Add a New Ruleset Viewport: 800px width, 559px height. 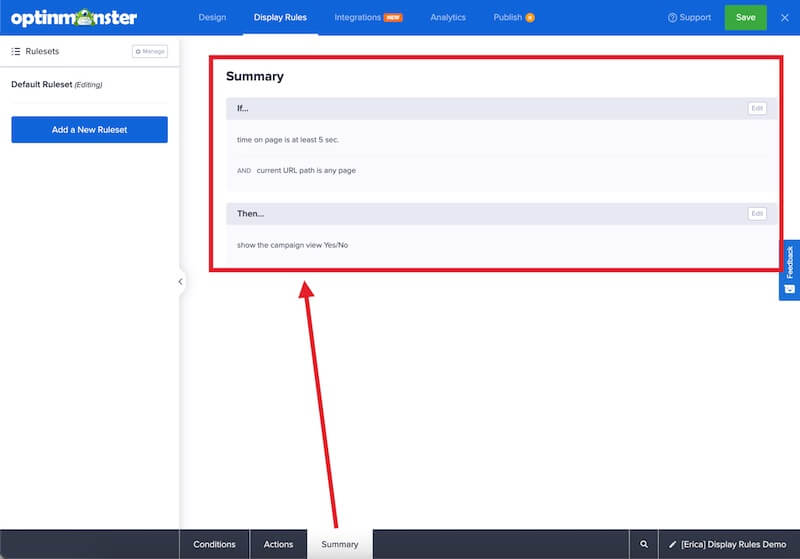pos(89,130)
